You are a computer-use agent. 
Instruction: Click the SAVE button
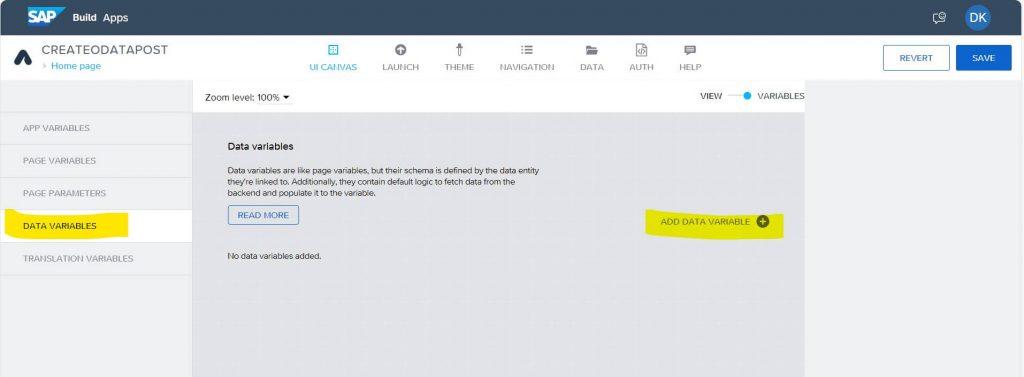pos(984,58)
